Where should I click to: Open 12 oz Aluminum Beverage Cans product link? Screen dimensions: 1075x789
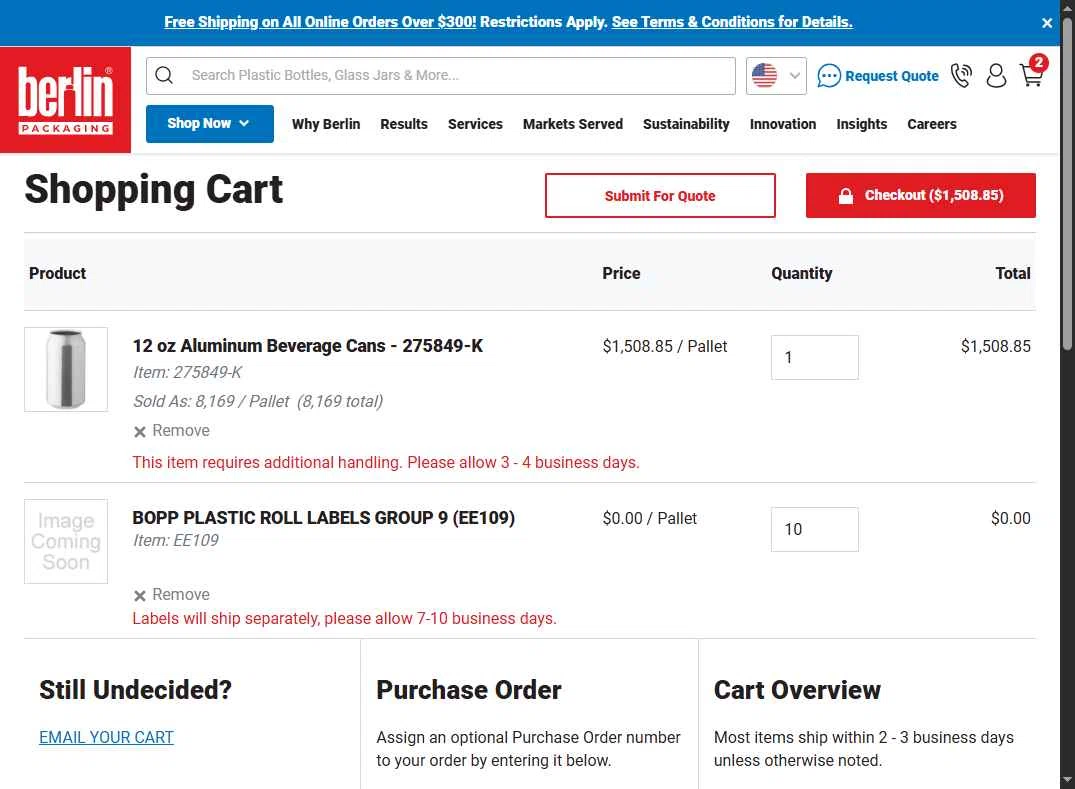(308, 346)
